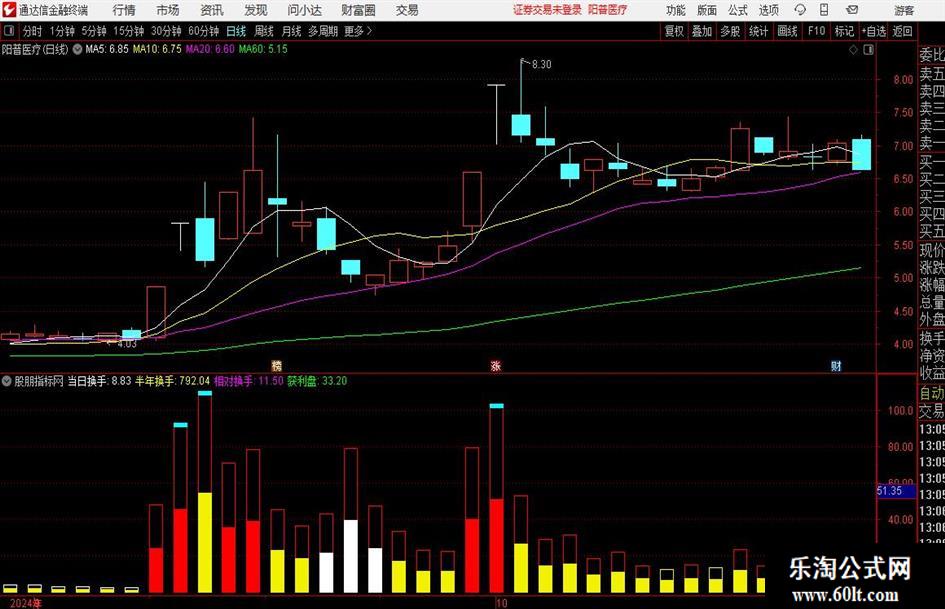The image size is (945, 609).
Task: Click the diamond icon above chart
Action: click(x=853, y=50)
